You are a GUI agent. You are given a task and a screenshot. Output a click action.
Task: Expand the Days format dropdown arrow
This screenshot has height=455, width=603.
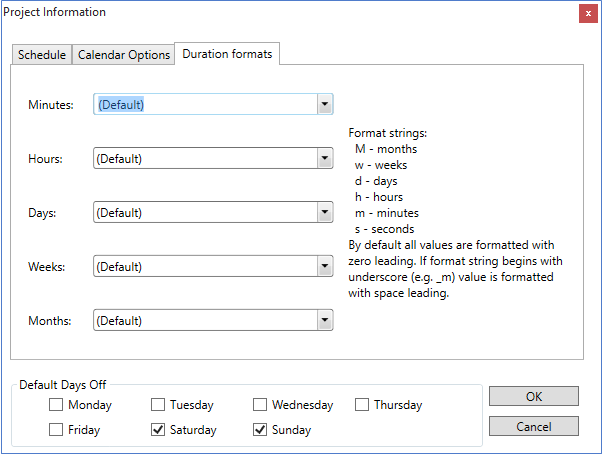[324, 213]
